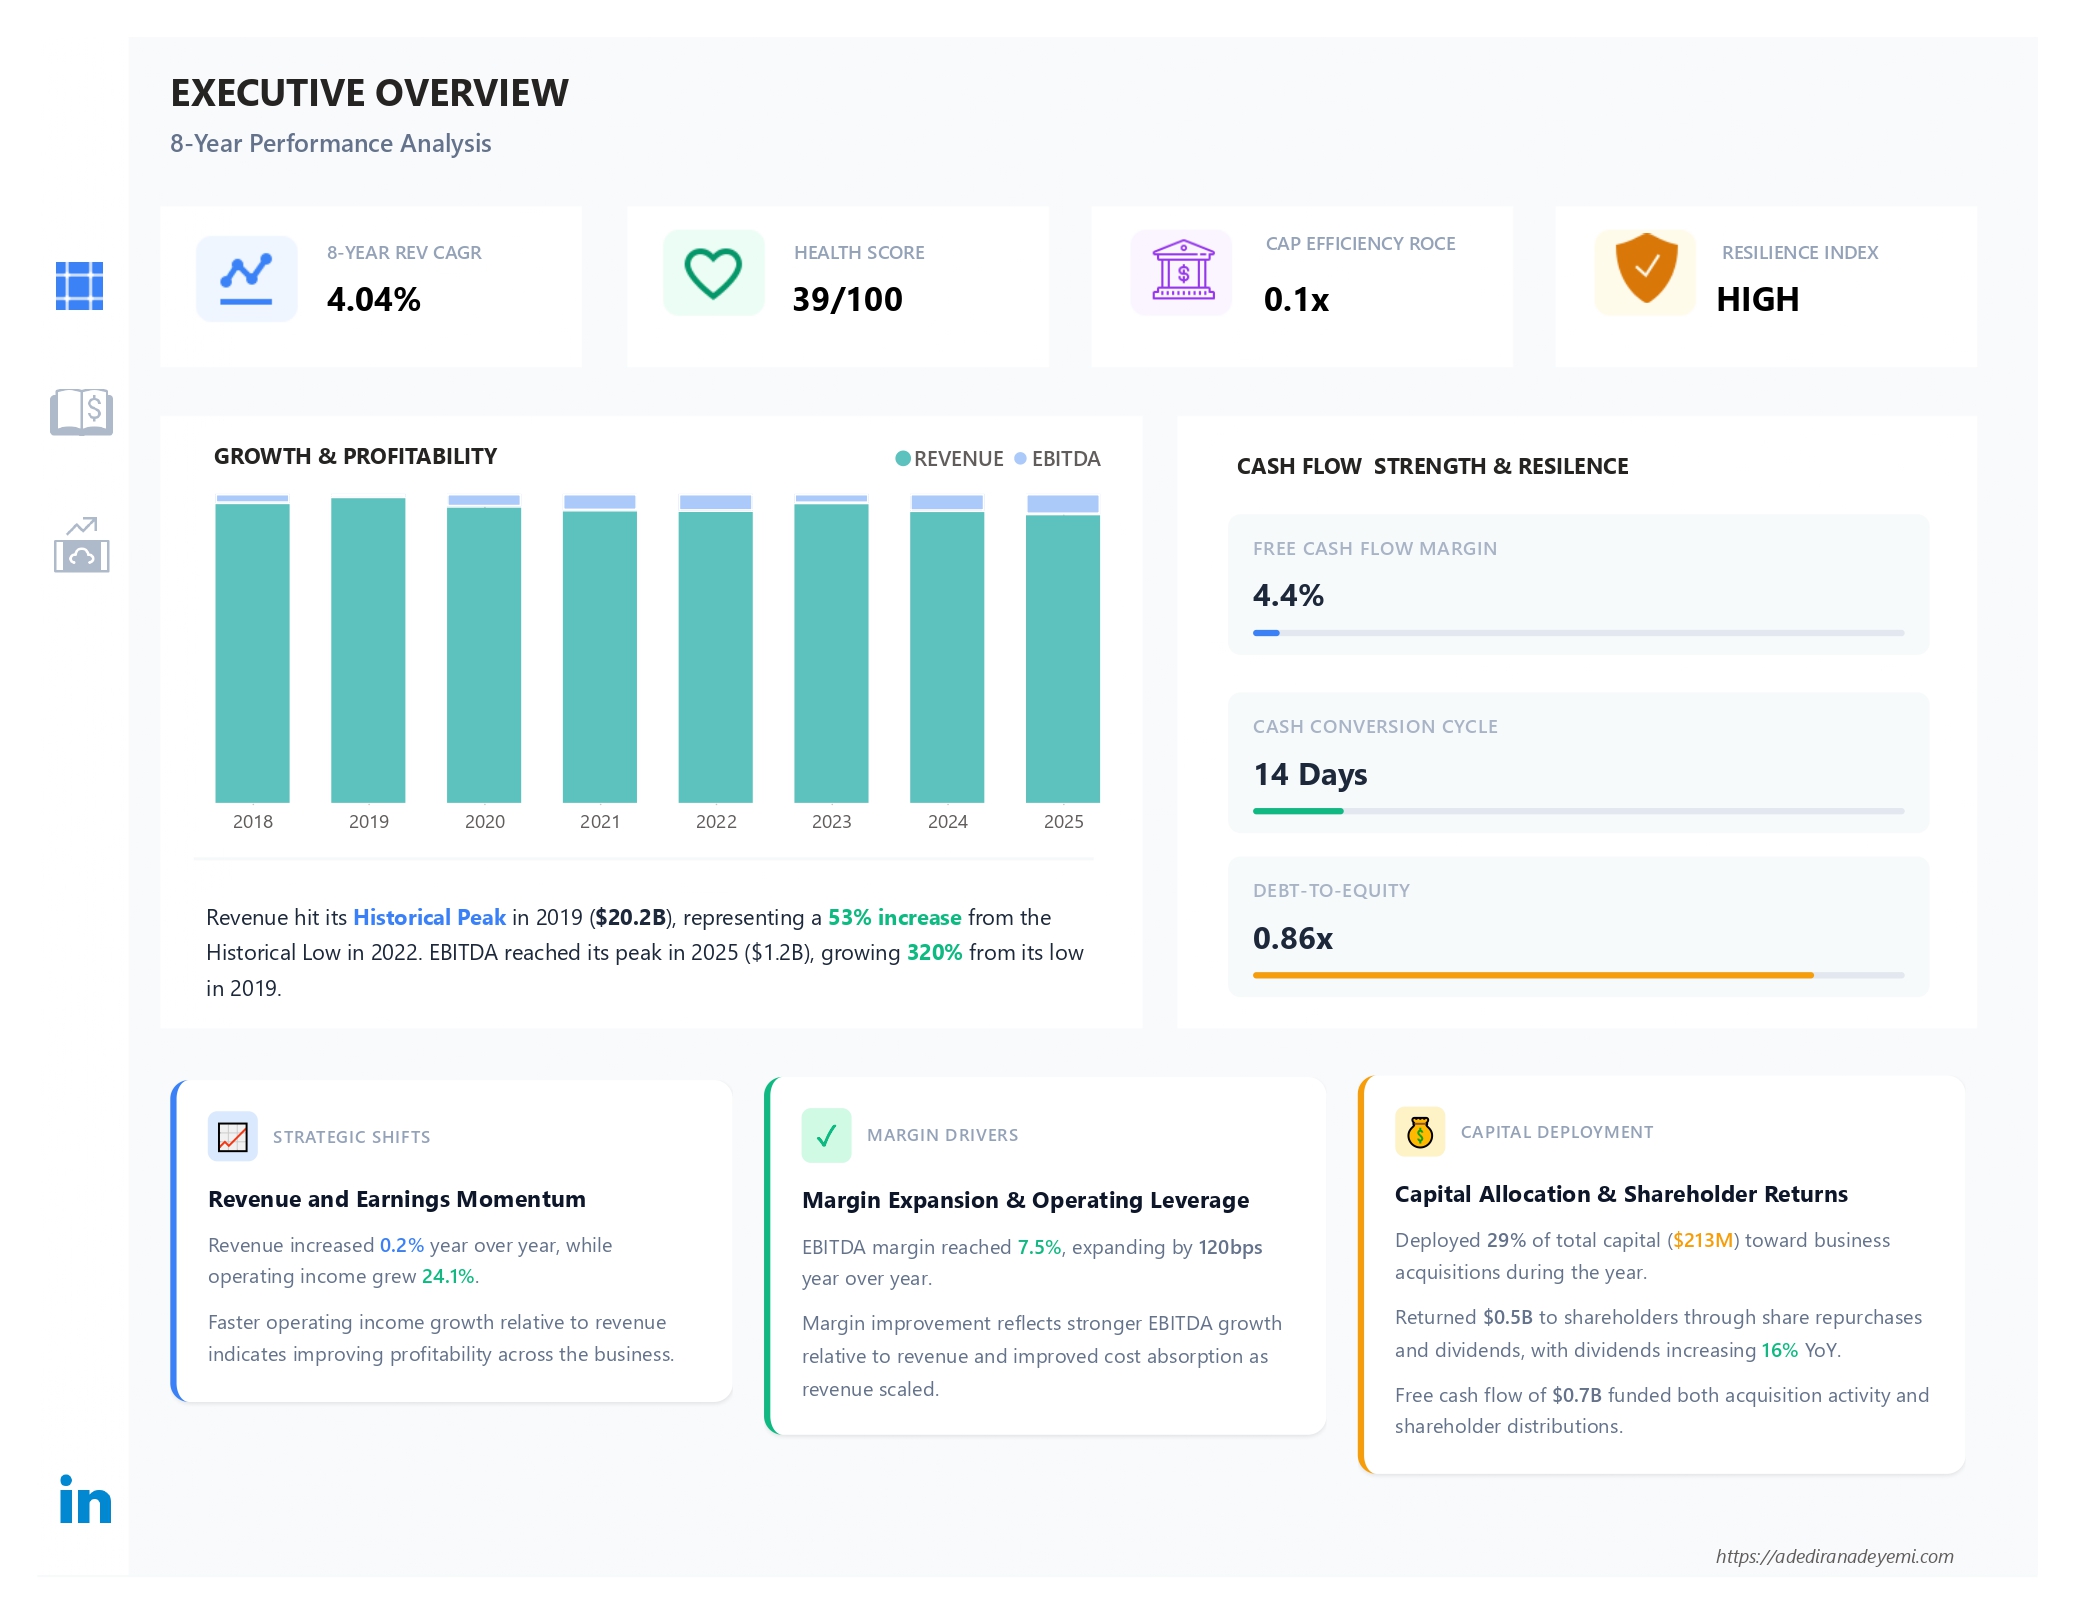Select the Cap Efficiency bank icon

point(1181,269)
